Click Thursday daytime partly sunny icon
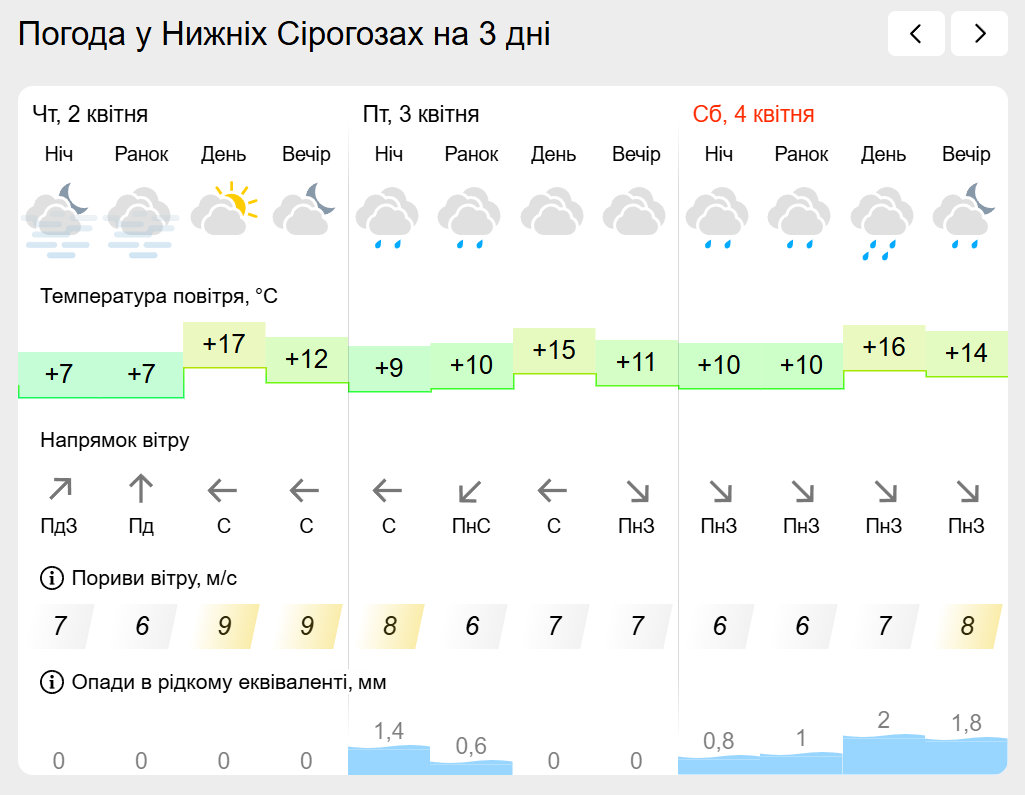 pos(223,209)
